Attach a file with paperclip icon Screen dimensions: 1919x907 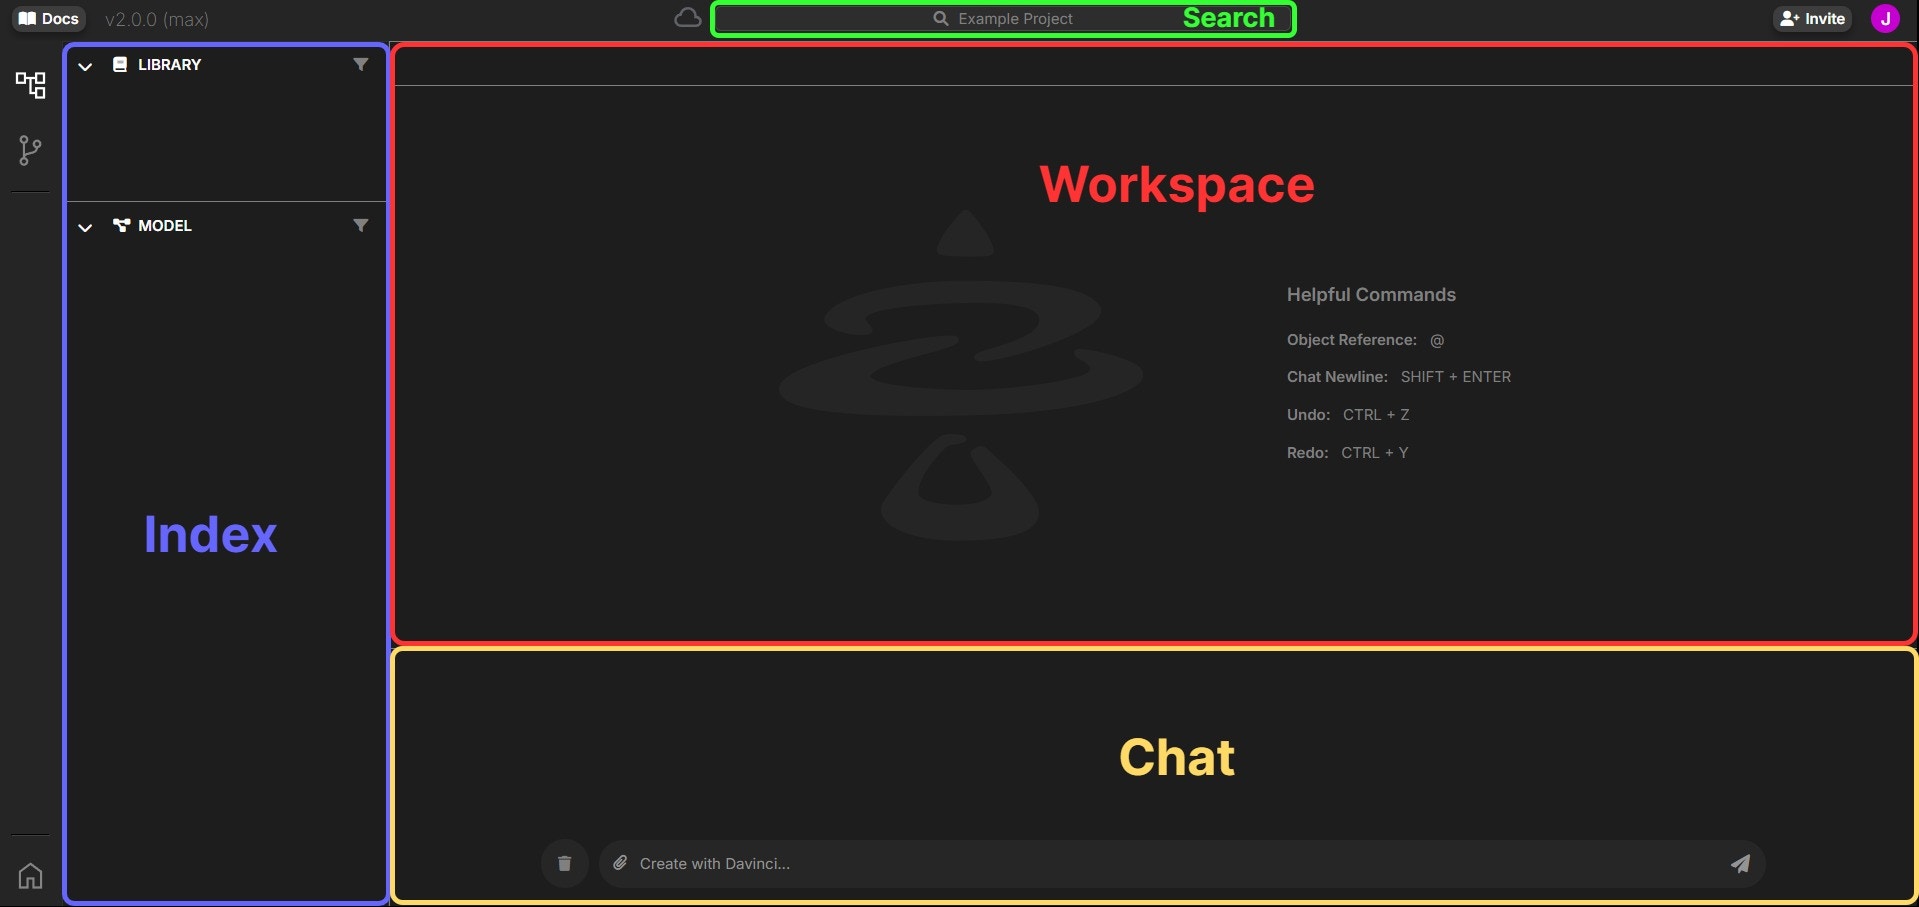tap(620, 863)
